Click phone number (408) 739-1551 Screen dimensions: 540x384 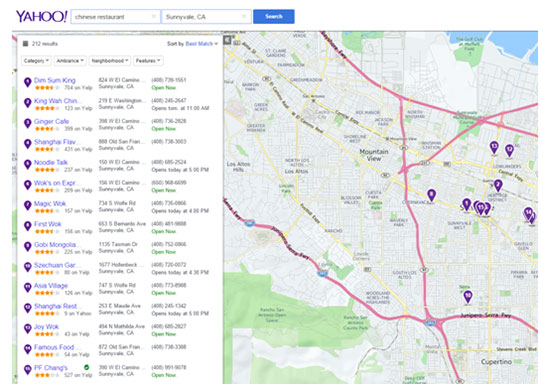pos(169,80)
